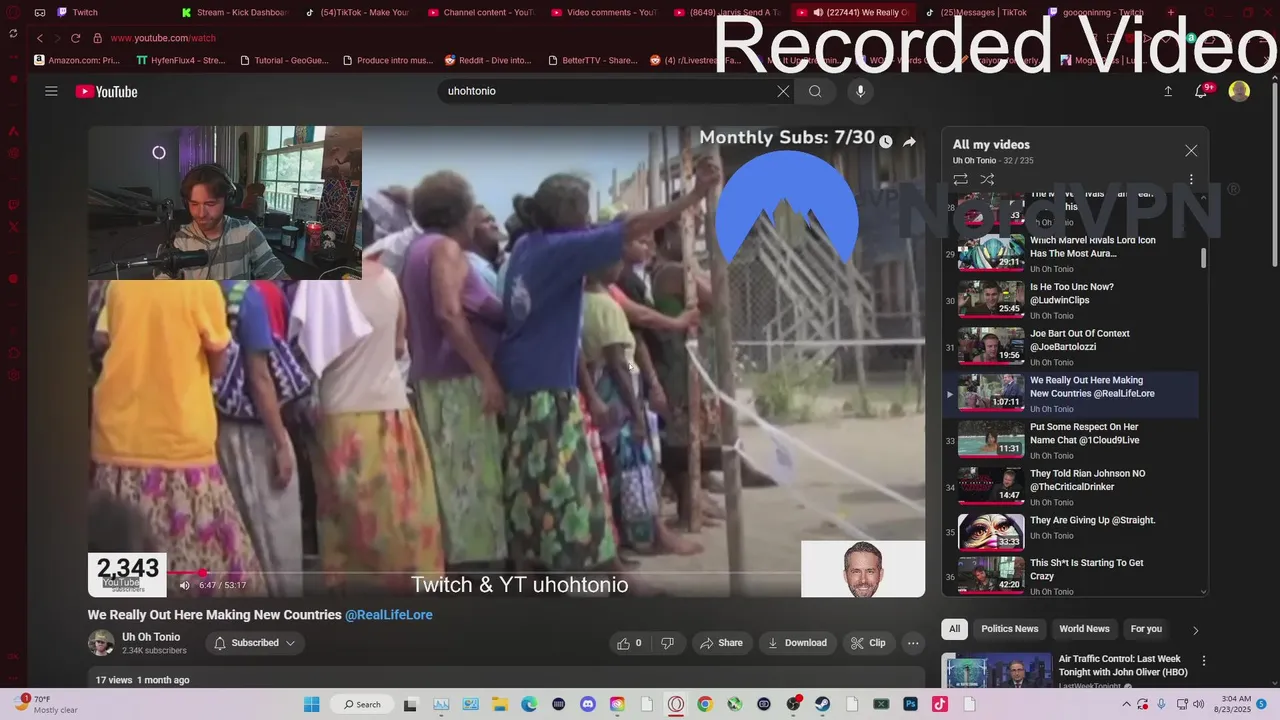Play Joe Bart Out Of Context video
The image size is (1280, 720).
point(1070,346)
